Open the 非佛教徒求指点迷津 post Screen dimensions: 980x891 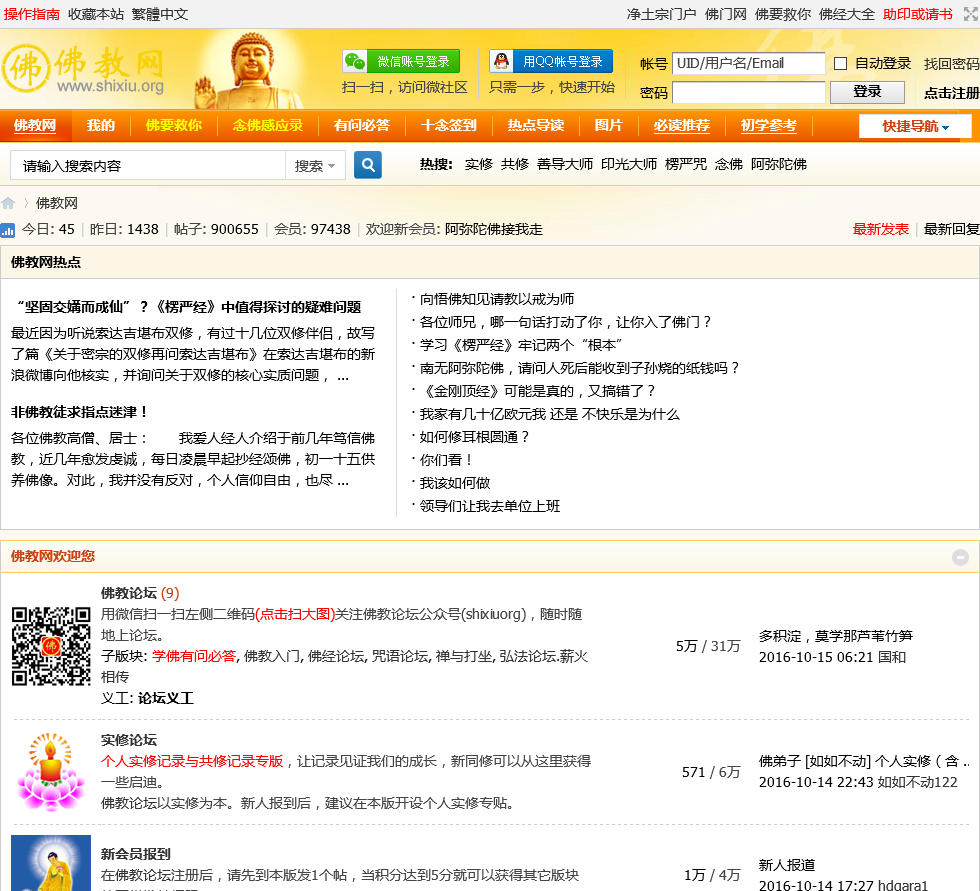tap(79, 412)
